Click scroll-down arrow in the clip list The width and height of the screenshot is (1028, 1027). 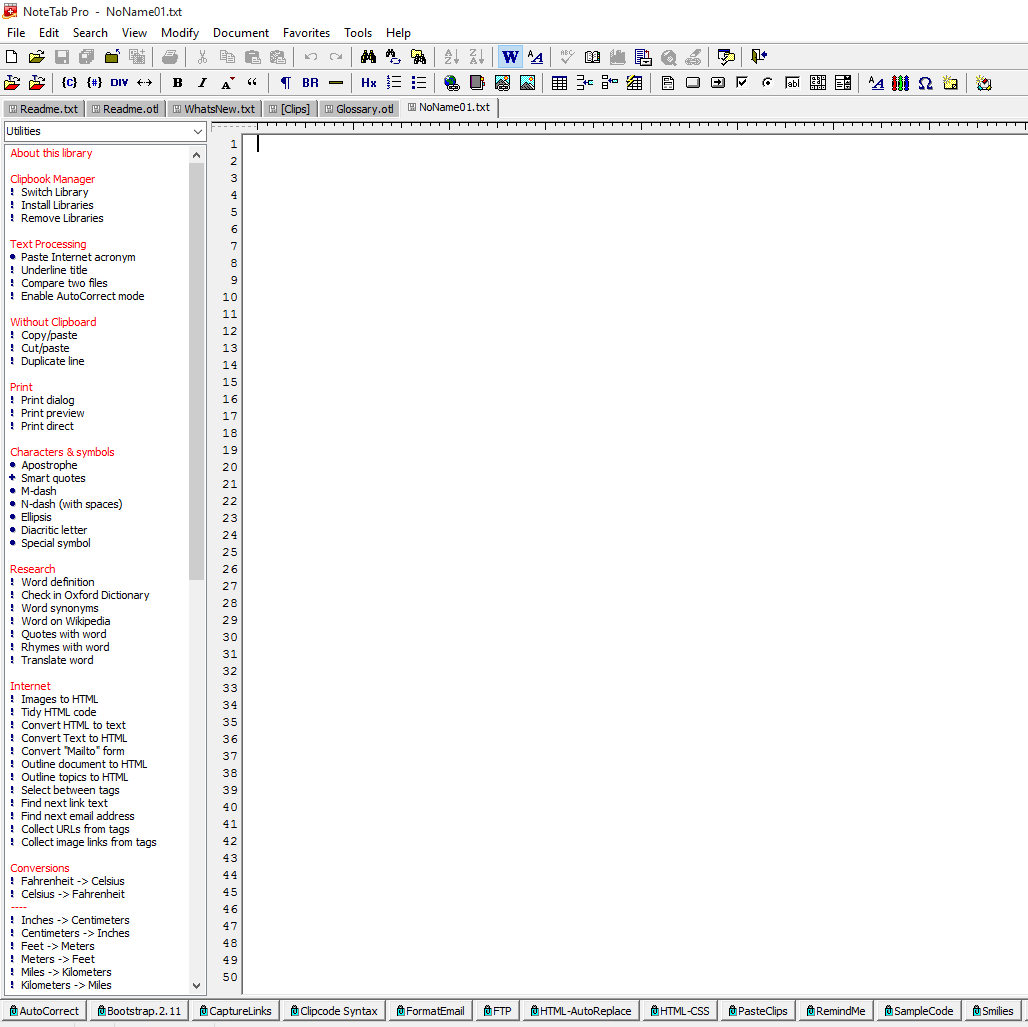pyautogui.click(x=196, y=985)
